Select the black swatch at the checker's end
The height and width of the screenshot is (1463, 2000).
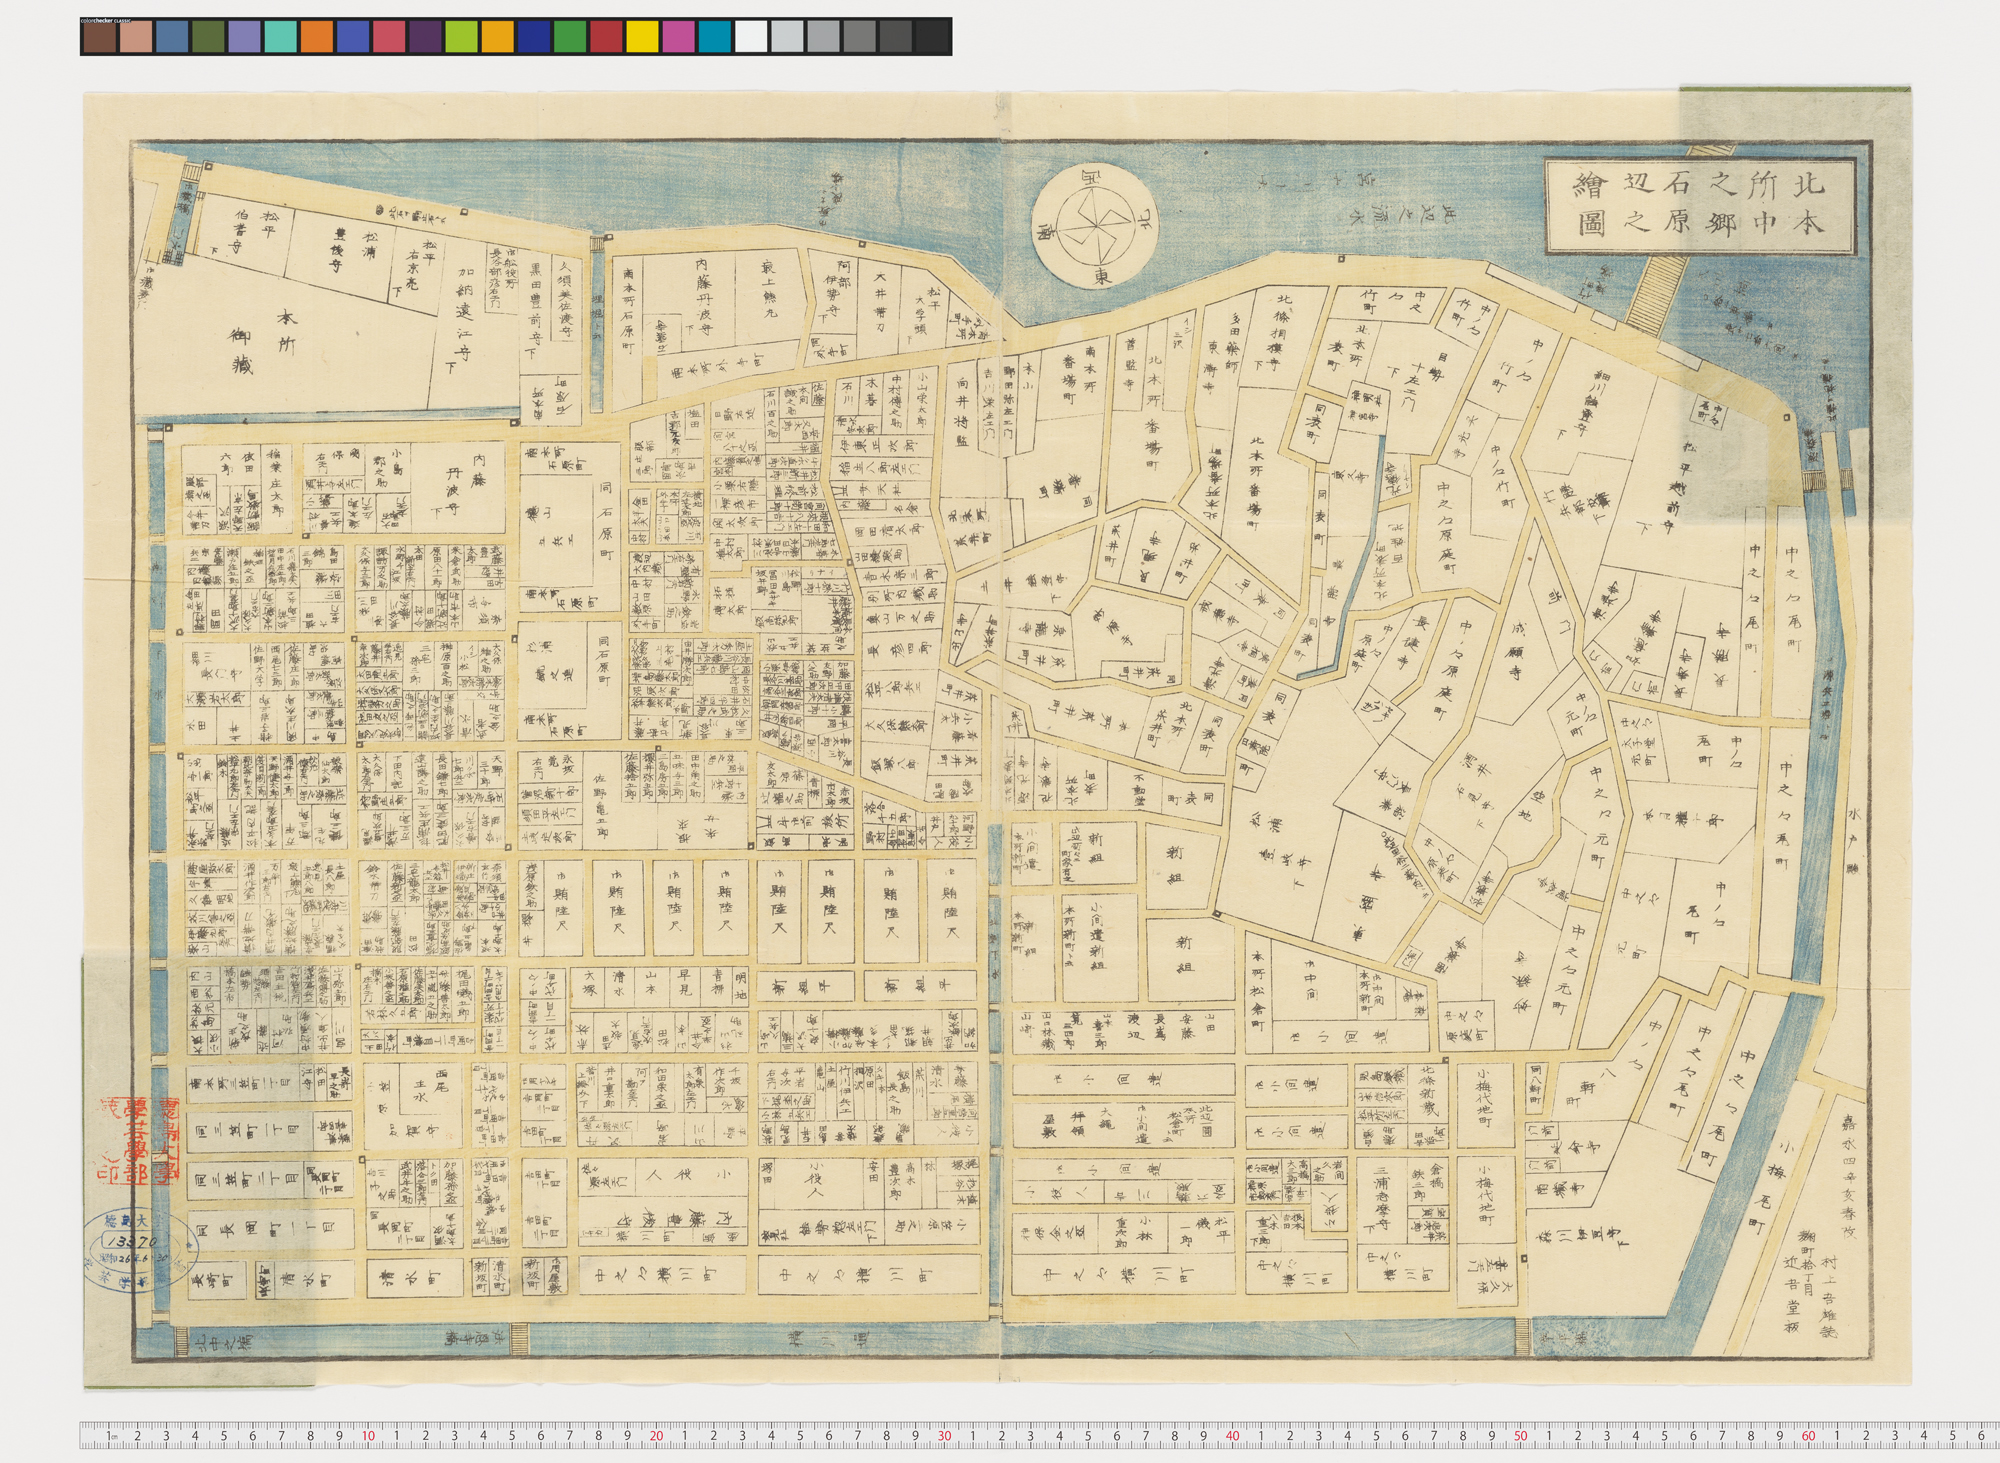(932, 37)
